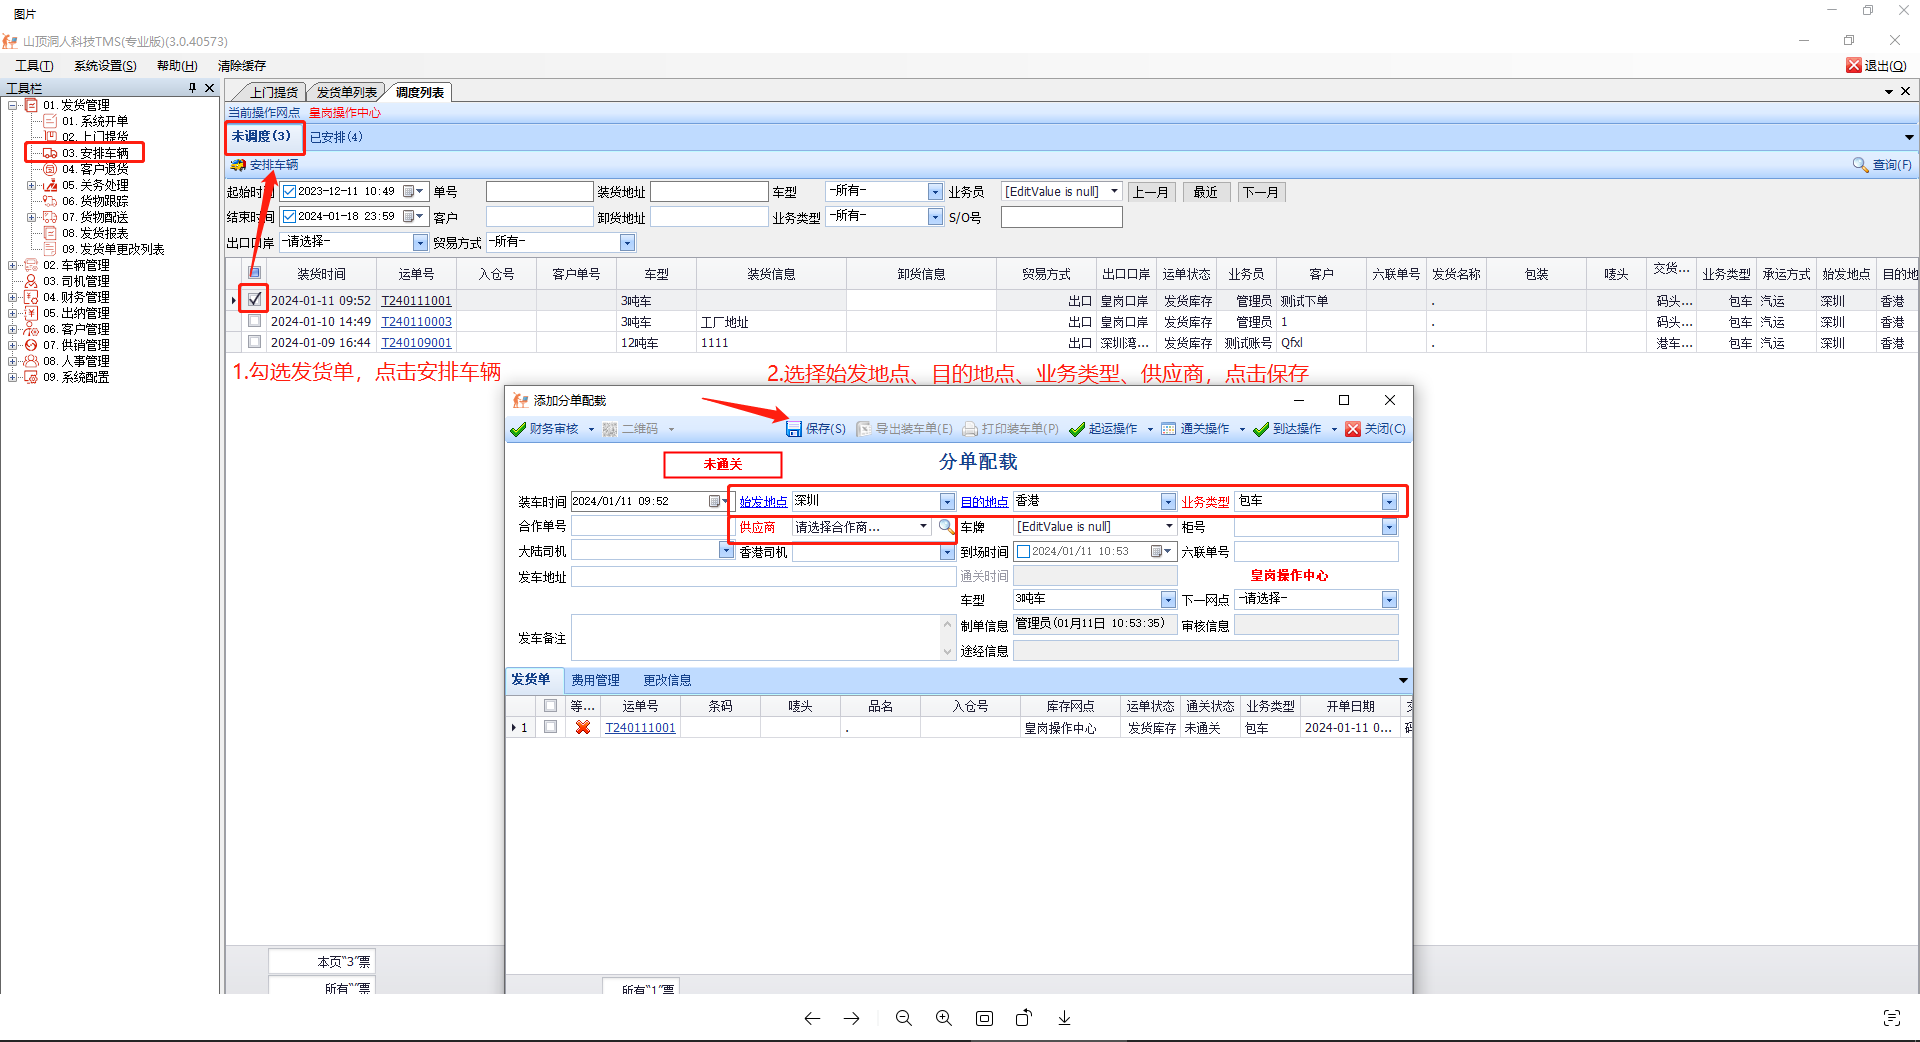Click the download icon in viewer toolbar

coord(1064,1018)
